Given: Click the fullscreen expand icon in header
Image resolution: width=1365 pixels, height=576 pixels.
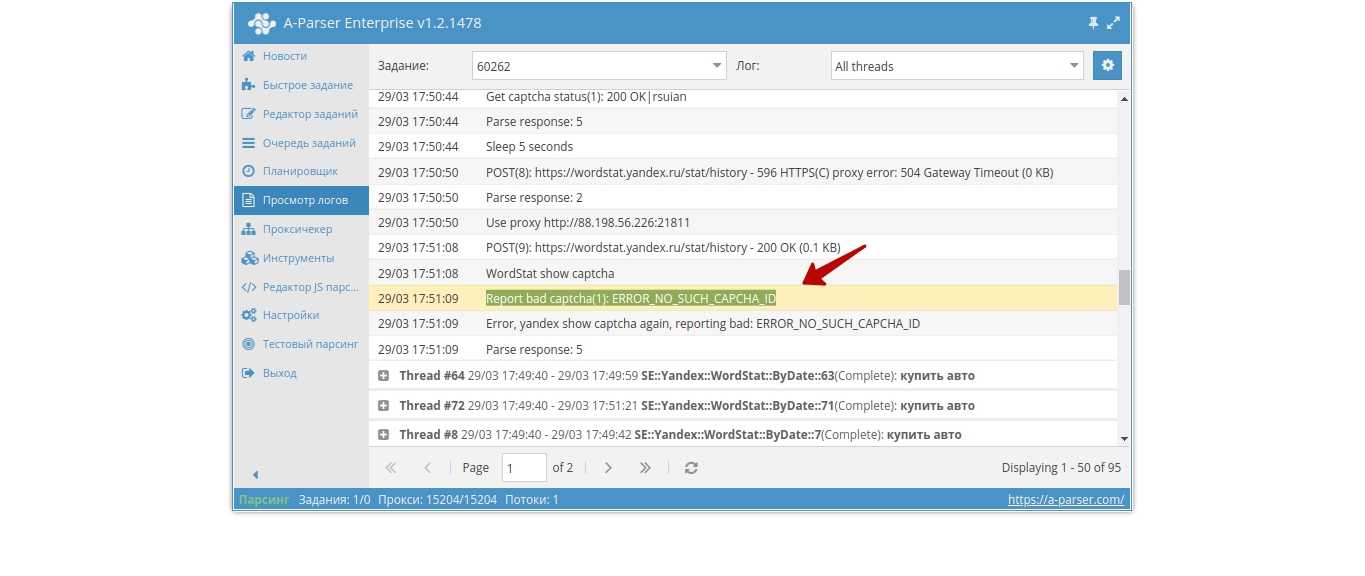Looking at the screenshot, I should (x=1114, y=23).
